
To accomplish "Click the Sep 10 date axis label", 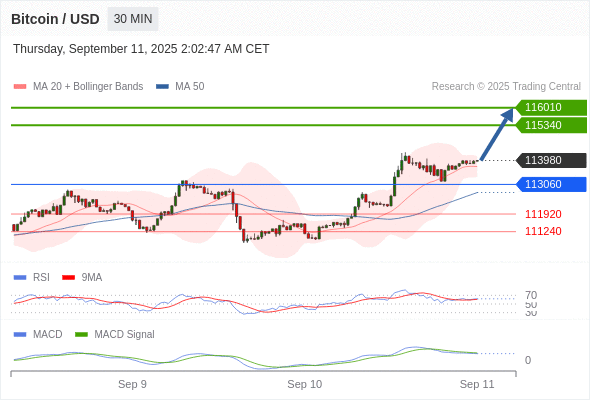I will 304,384.
